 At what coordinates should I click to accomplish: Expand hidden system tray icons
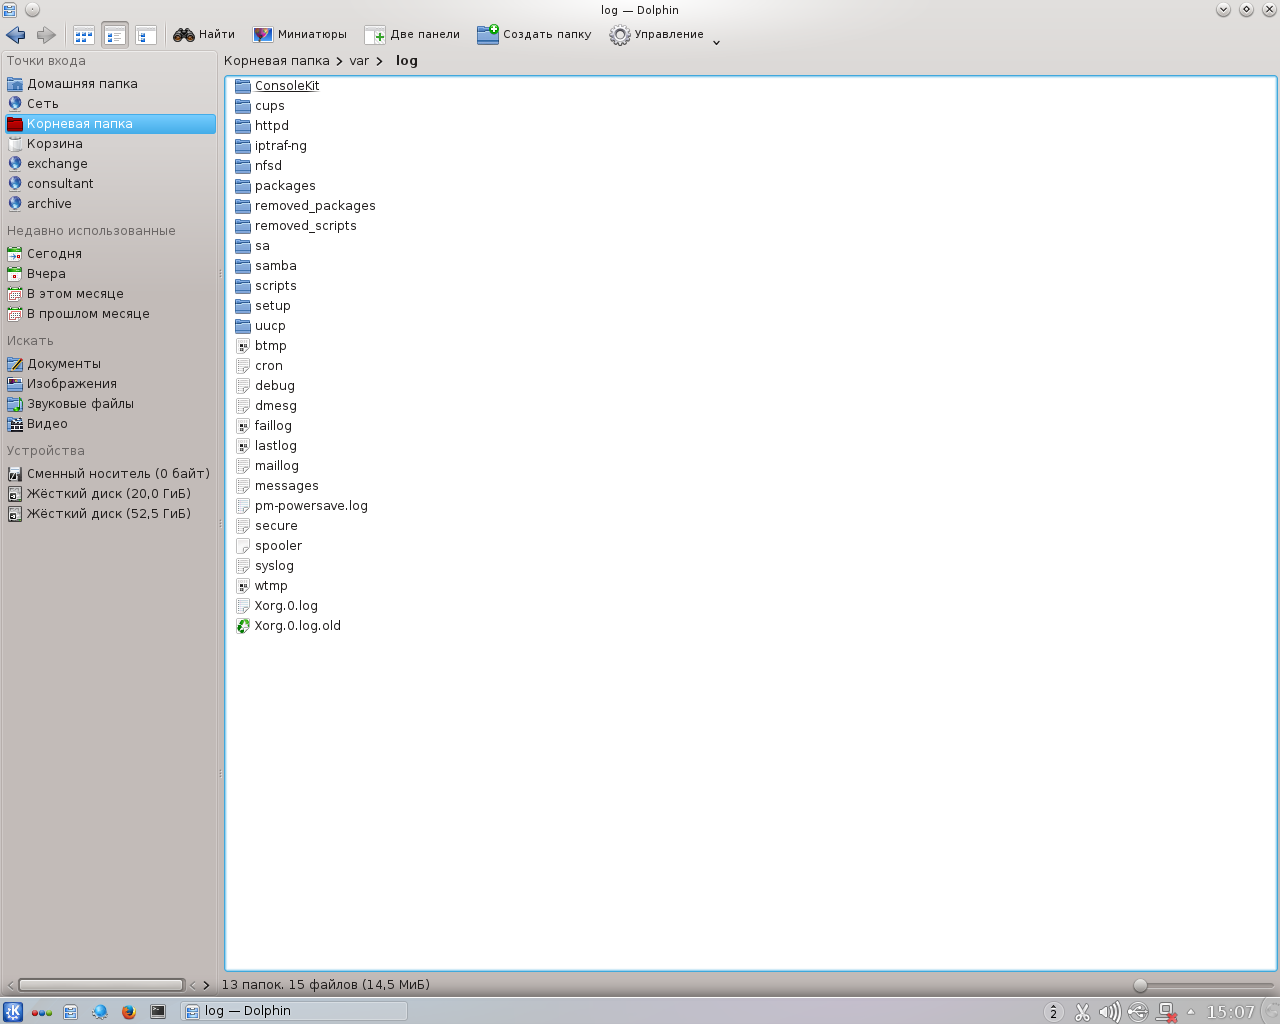coord(1191,1012)
